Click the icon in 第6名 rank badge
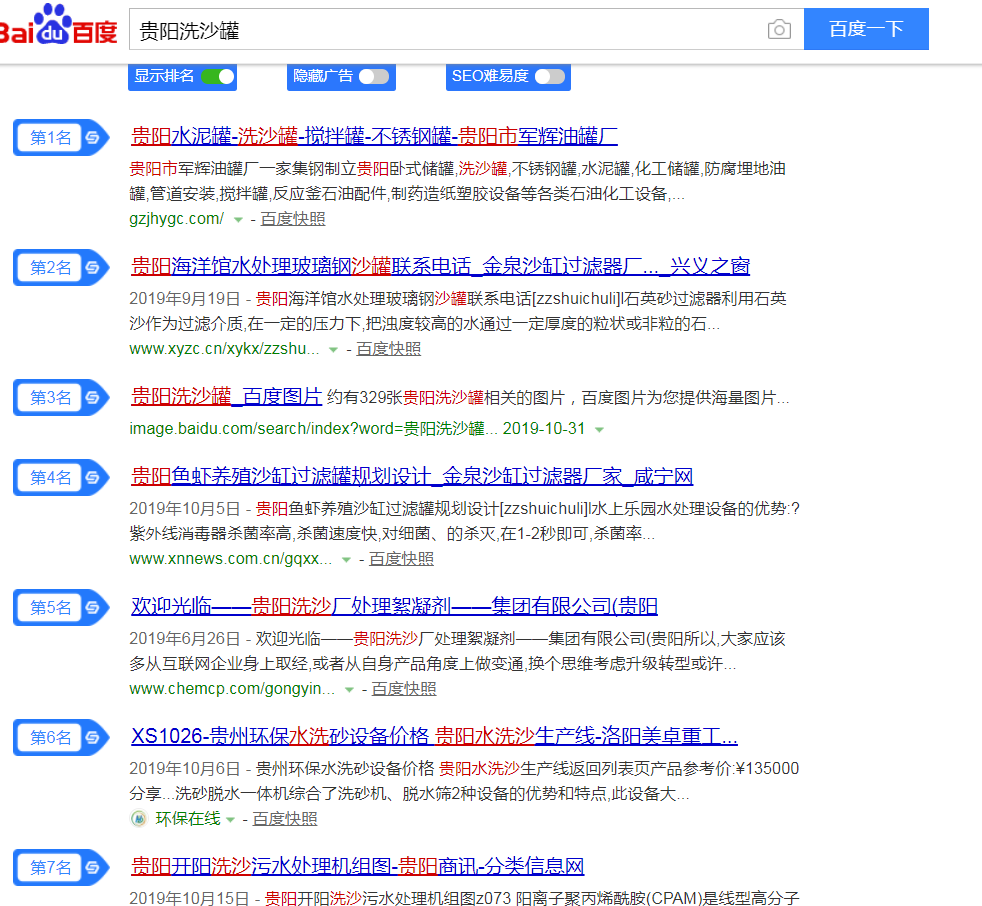 93,737
